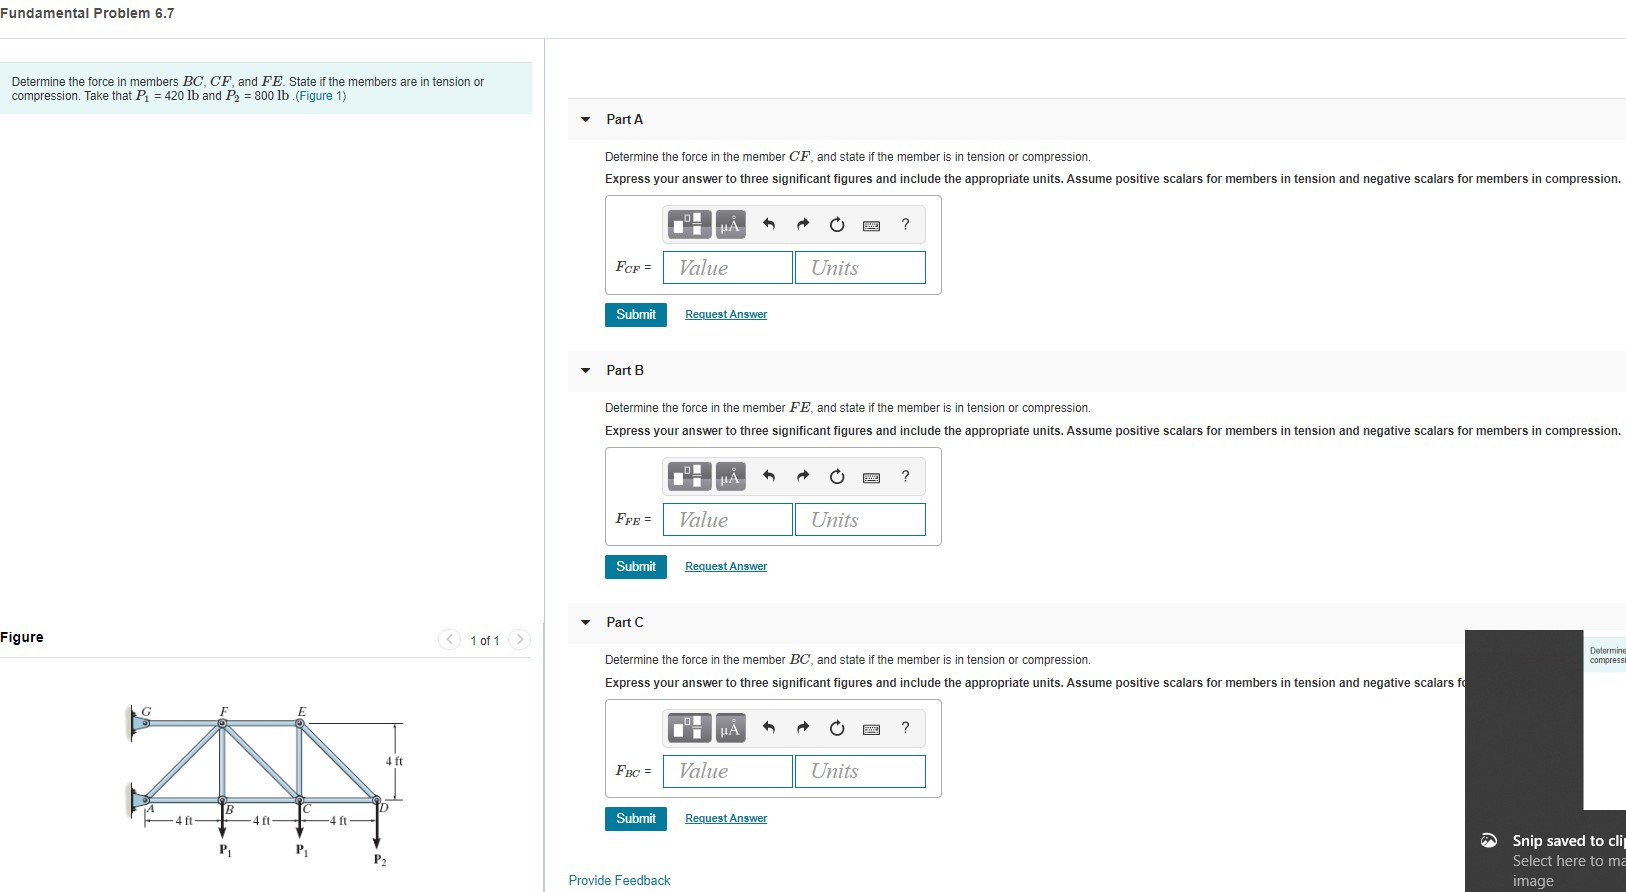Keyboard shortcuts icon in Part B toolbar
The width and height of the screenshot is (1626, 892).
(x=871, y=477)
